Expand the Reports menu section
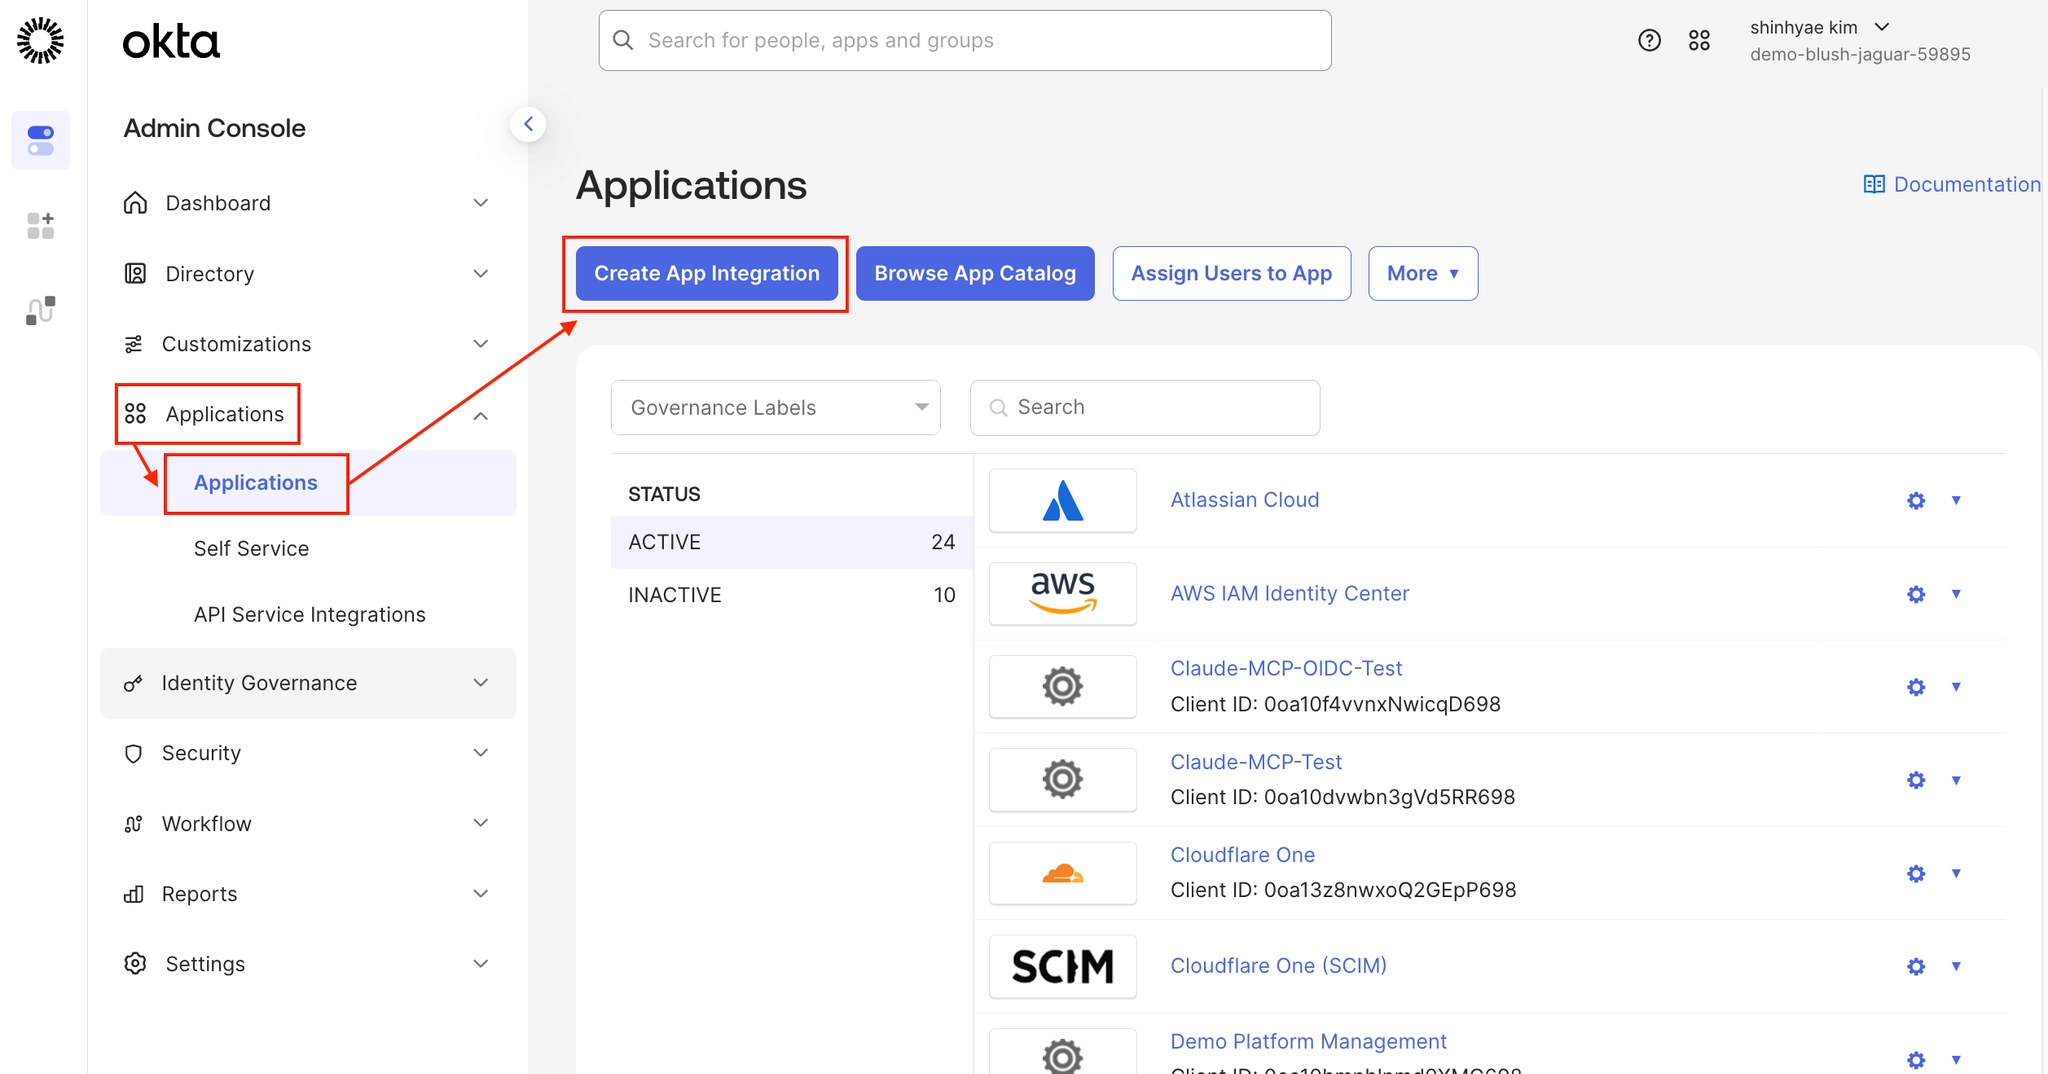Image resolution: width=2048 pixels, height=1074 pixels. click(x=308, y=894)
